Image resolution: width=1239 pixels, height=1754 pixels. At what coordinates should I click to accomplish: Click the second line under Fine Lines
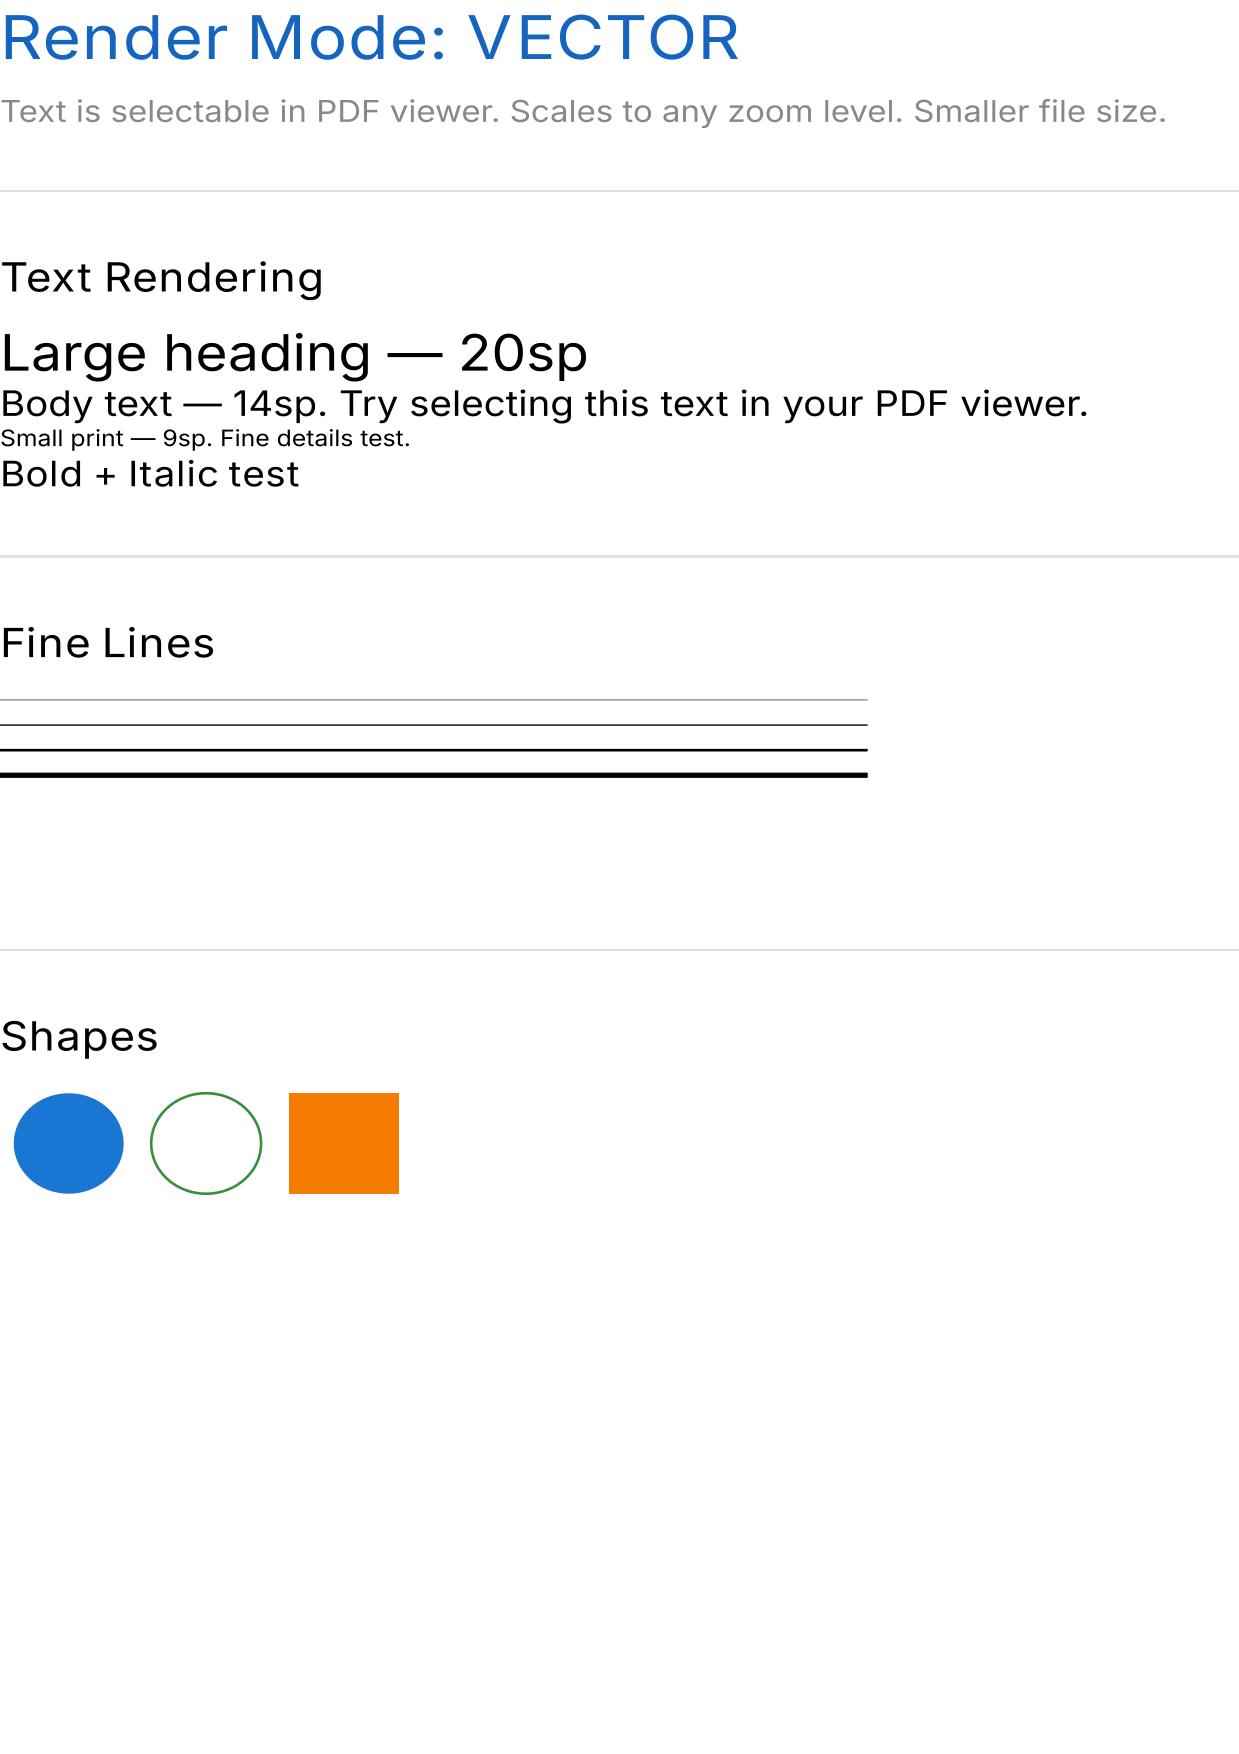(x=433, y=725)
